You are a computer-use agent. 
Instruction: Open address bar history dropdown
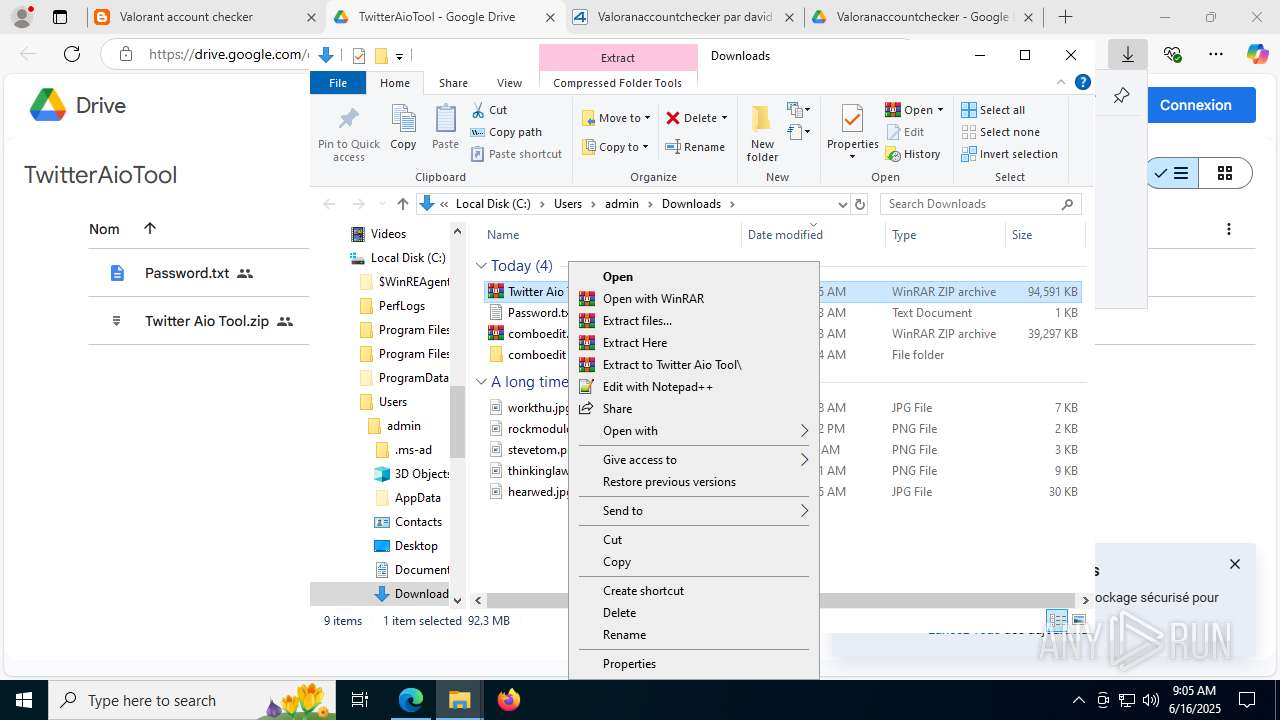click(x=842, y=204)
